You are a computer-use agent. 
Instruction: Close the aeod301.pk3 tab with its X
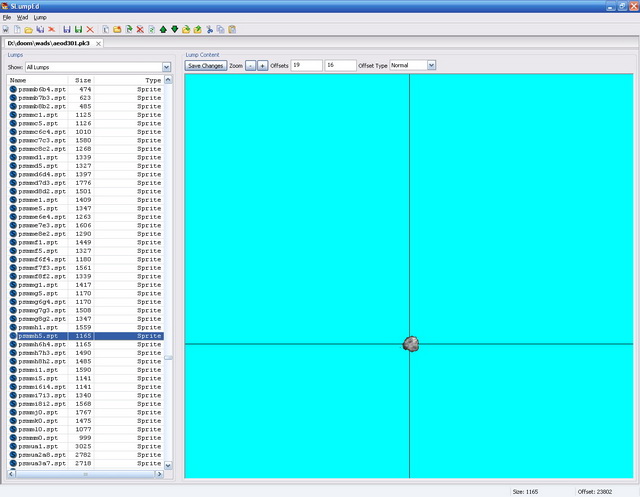tap(99, 44)
